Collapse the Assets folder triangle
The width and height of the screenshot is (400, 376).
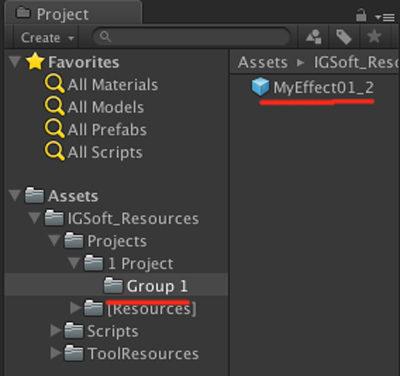[x=15, y=195]
